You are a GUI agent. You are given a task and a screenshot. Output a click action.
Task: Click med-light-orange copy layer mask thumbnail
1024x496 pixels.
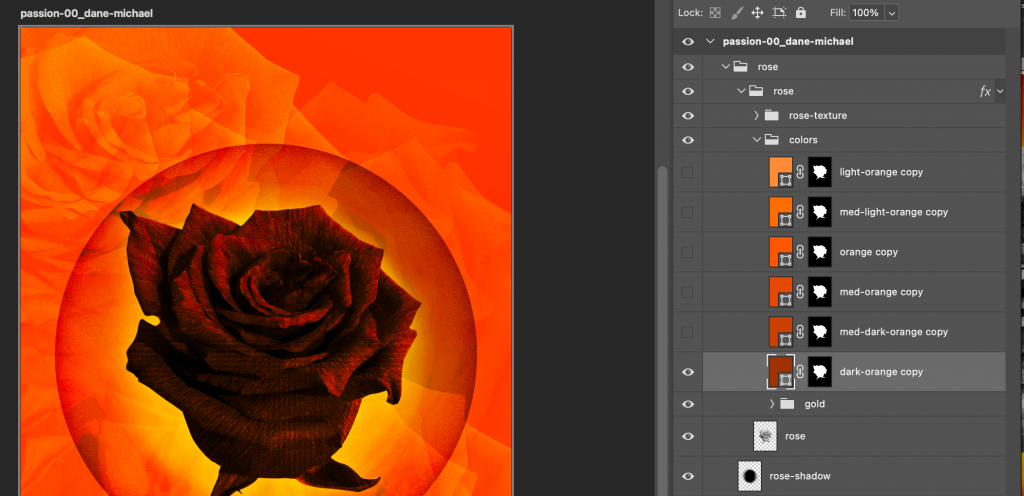(820, 212)
